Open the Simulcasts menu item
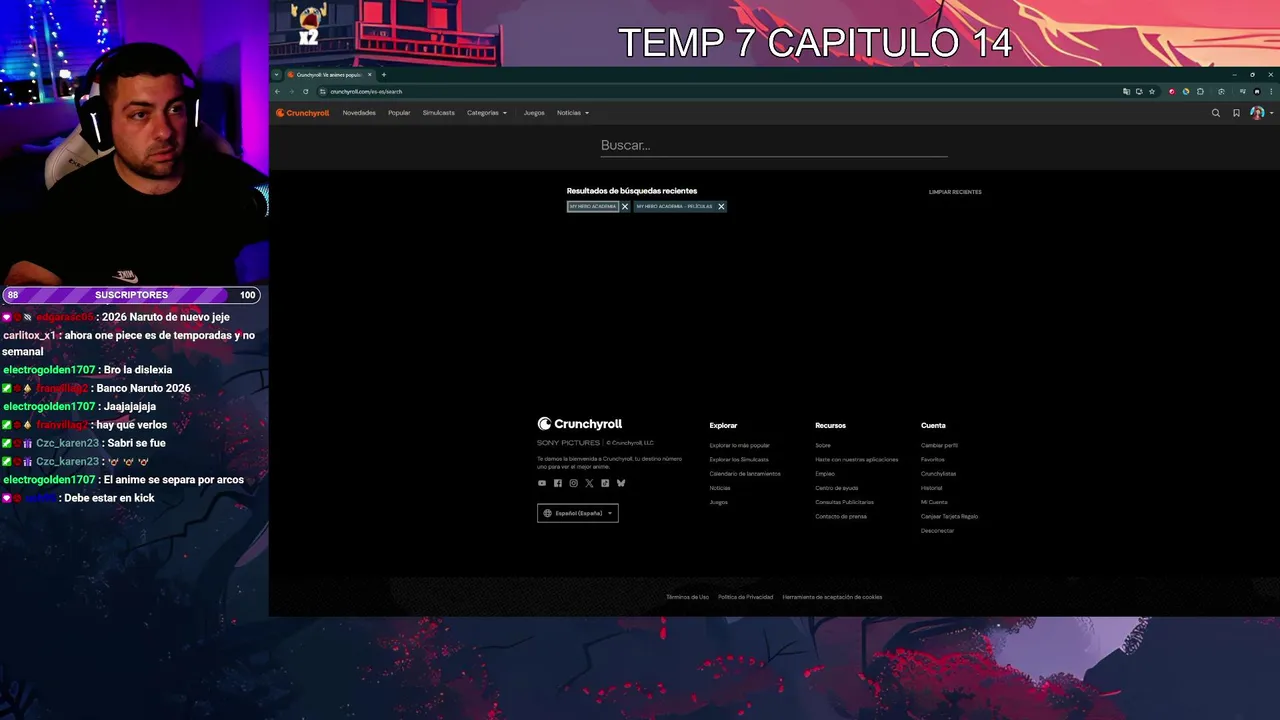The image size is (1280, 720). tap(438, 113)
